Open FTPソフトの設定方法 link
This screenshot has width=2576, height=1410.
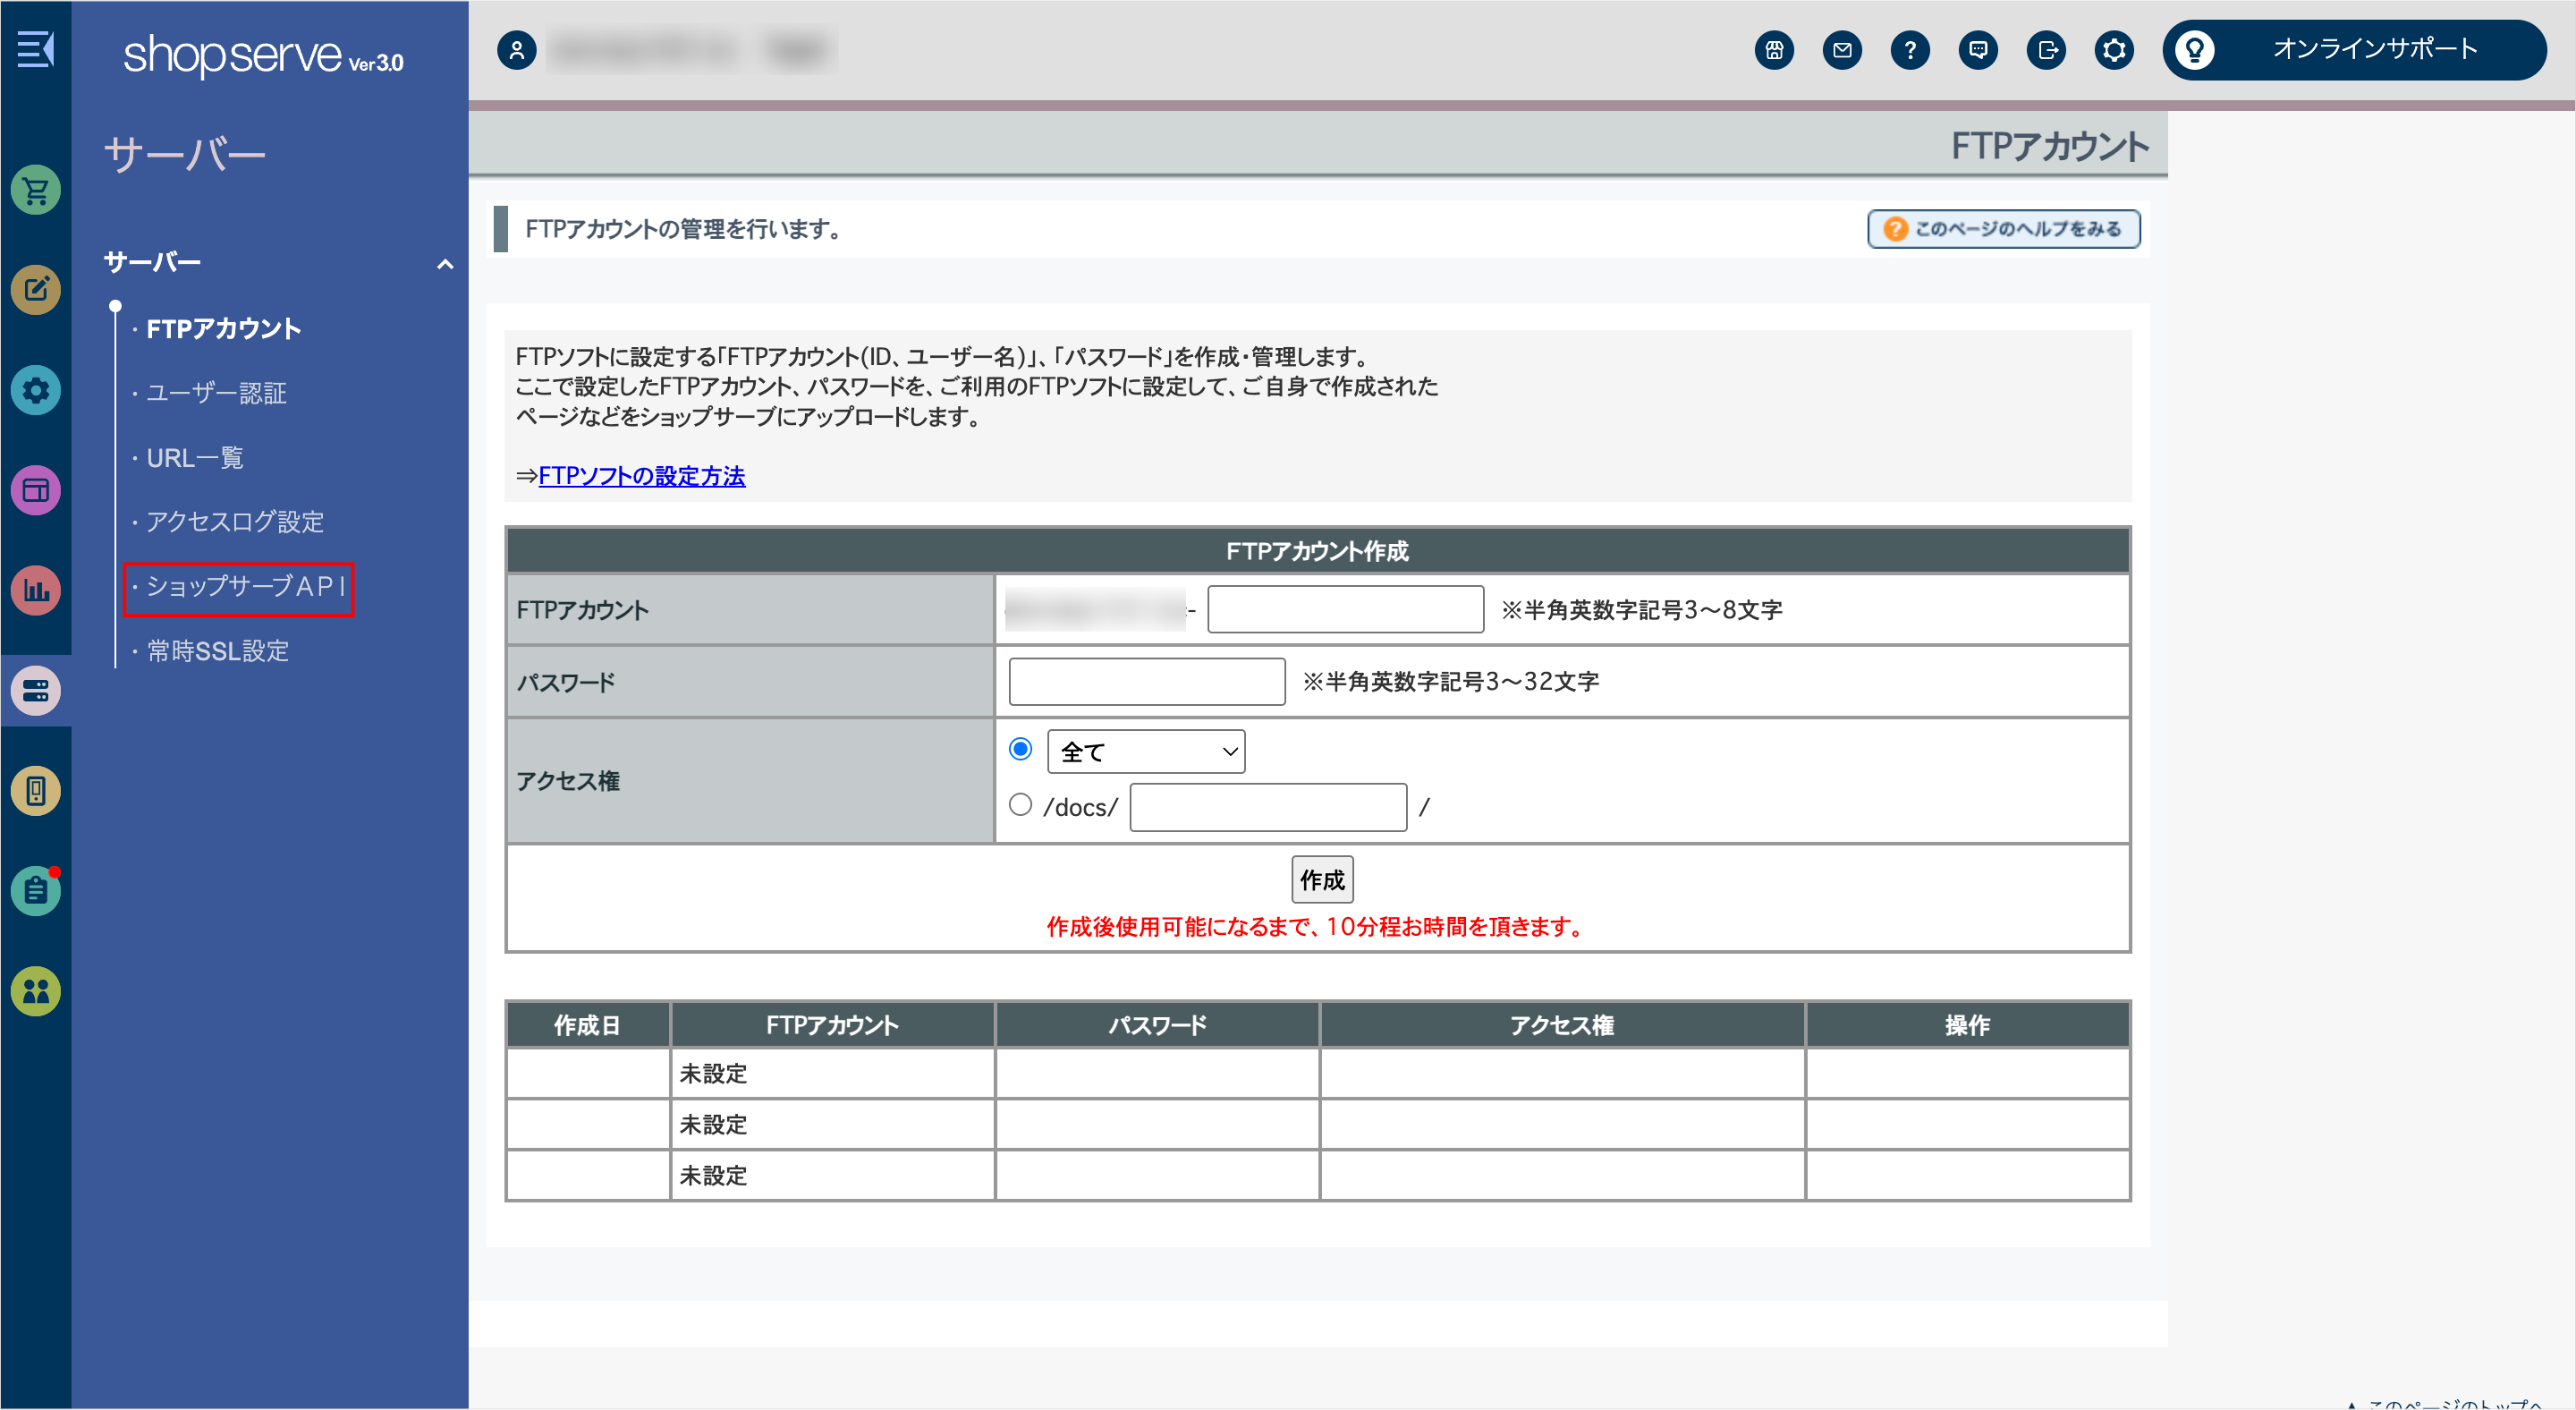coord(641,476)
